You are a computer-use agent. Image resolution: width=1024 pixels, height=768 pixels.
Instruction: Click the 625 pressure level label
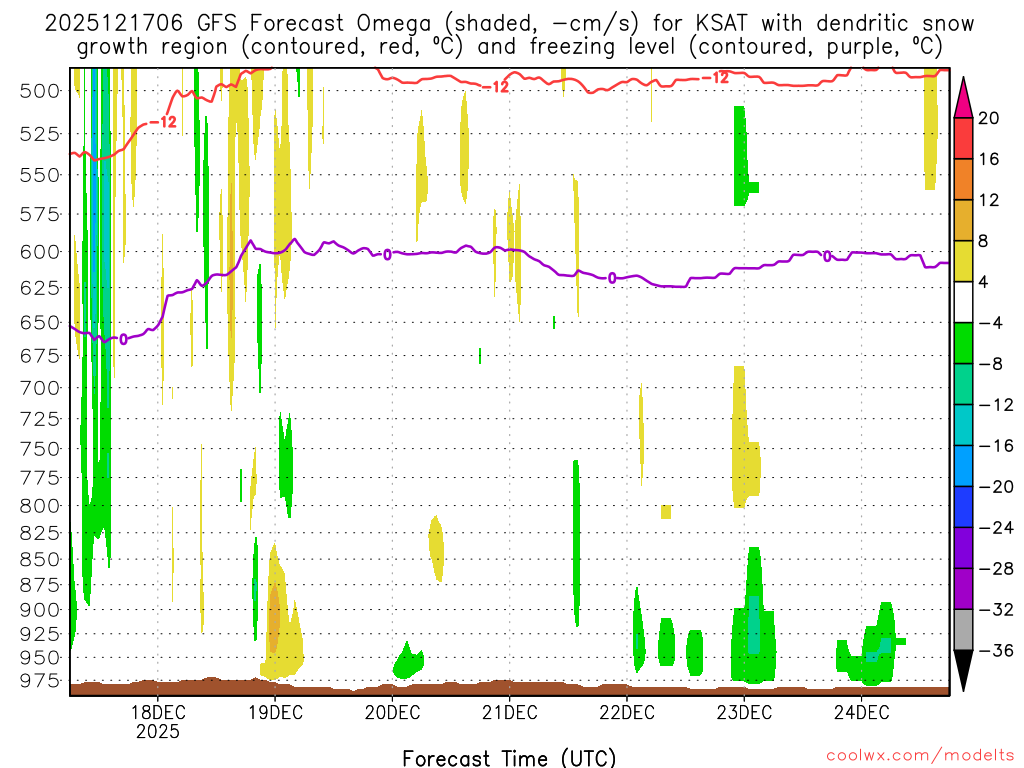tap(40, 287)
